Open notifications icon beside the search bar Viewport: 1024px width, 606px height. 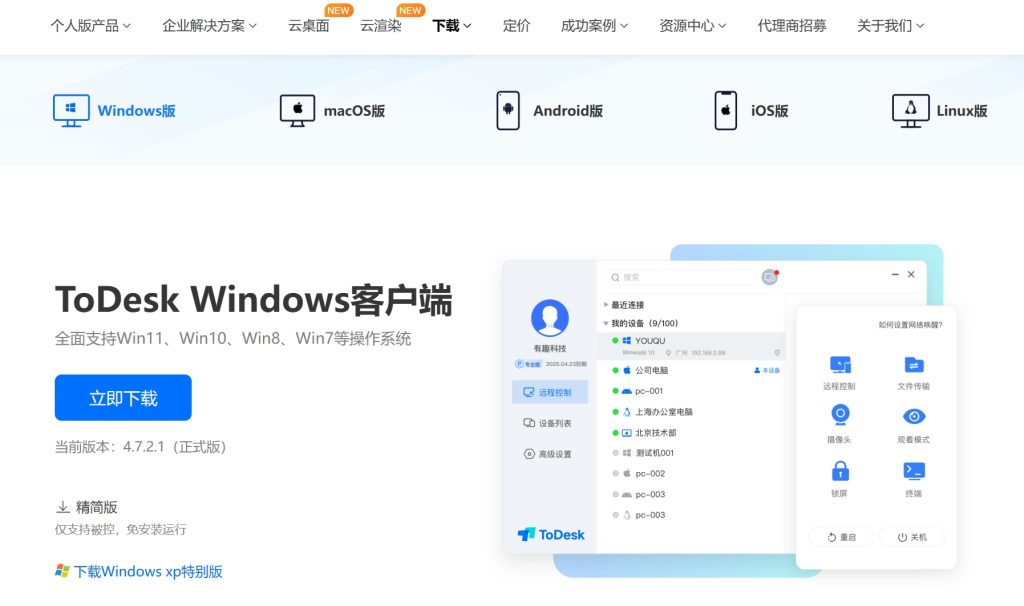[768, 275]
